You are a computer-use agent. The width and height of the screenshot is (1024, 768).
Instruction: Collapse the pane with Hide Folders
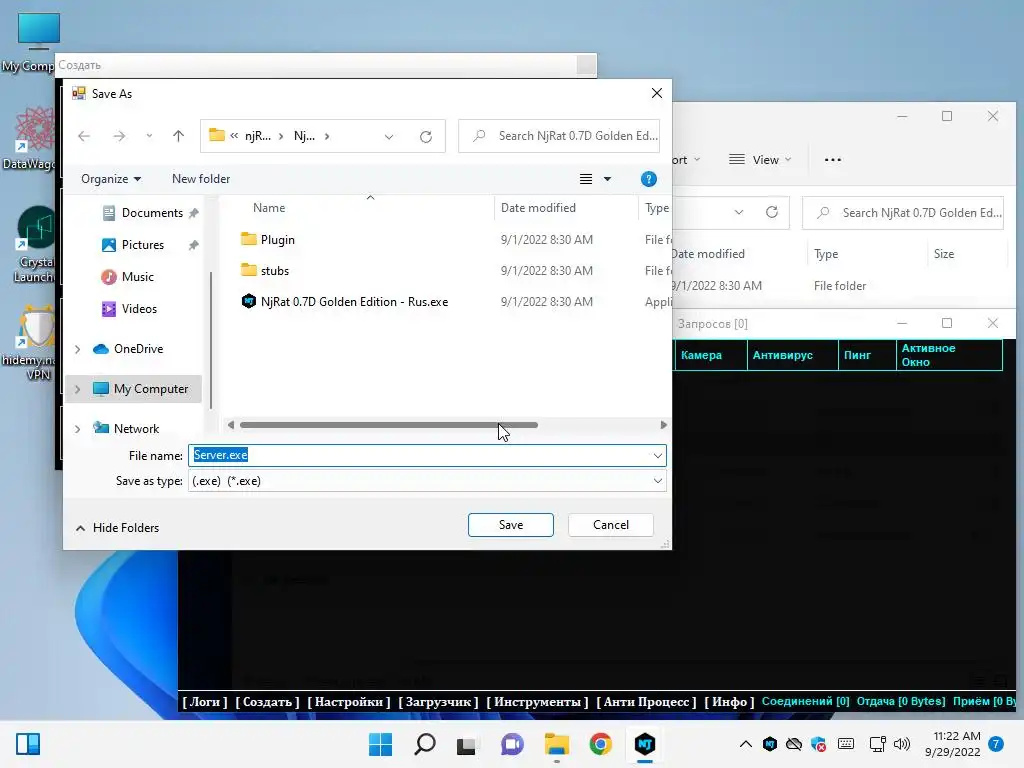(x=118, y=528)
